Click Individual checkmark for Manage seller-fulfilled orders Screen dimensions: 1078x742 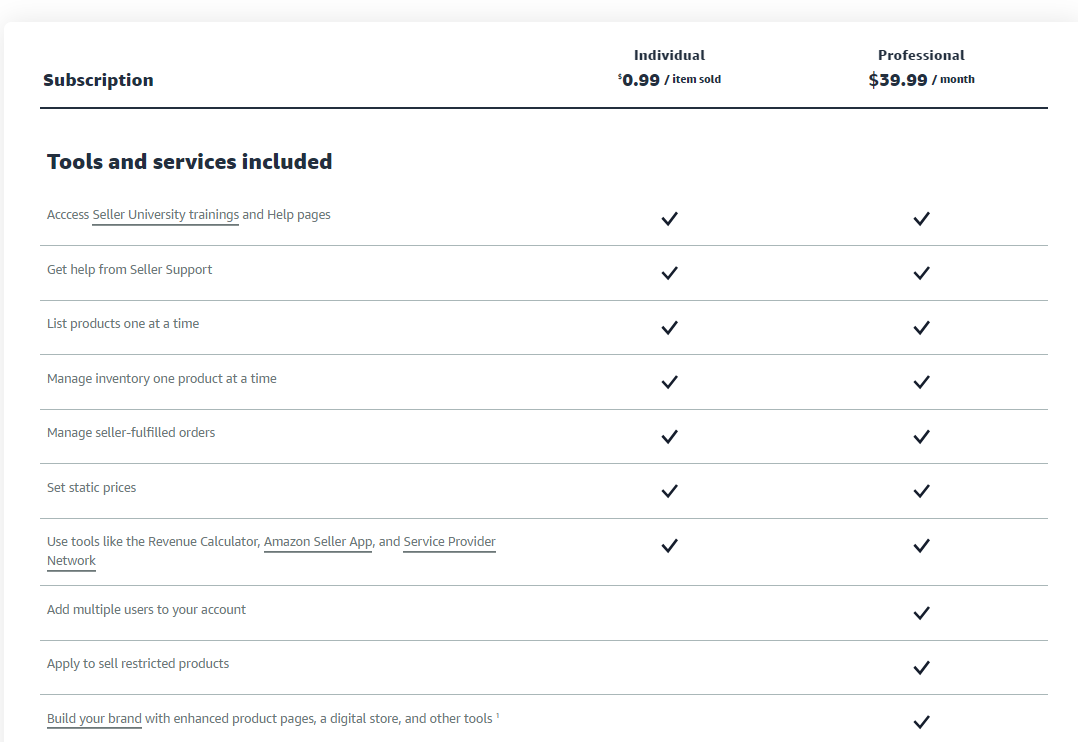coord(669,437)
